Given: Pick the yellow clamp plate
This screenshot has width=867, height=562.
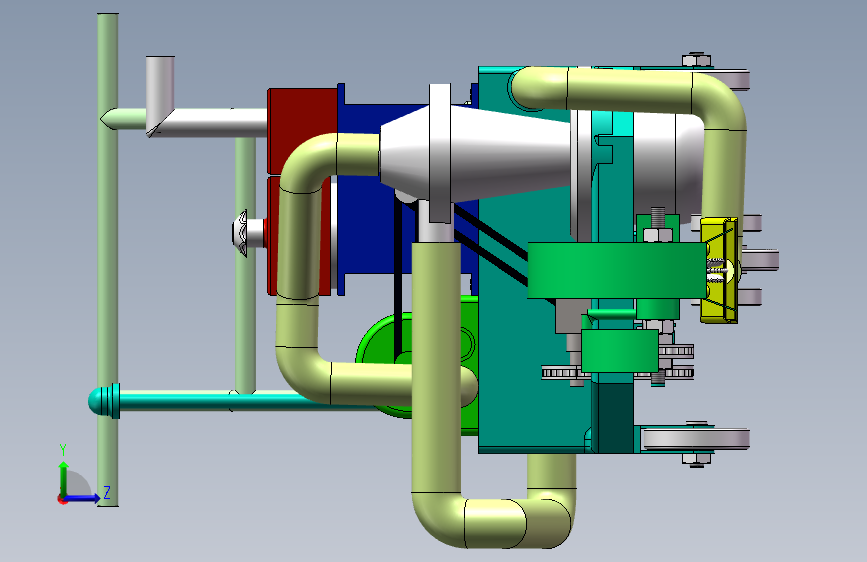Looking at the screenshot, I should coord(718,270).
